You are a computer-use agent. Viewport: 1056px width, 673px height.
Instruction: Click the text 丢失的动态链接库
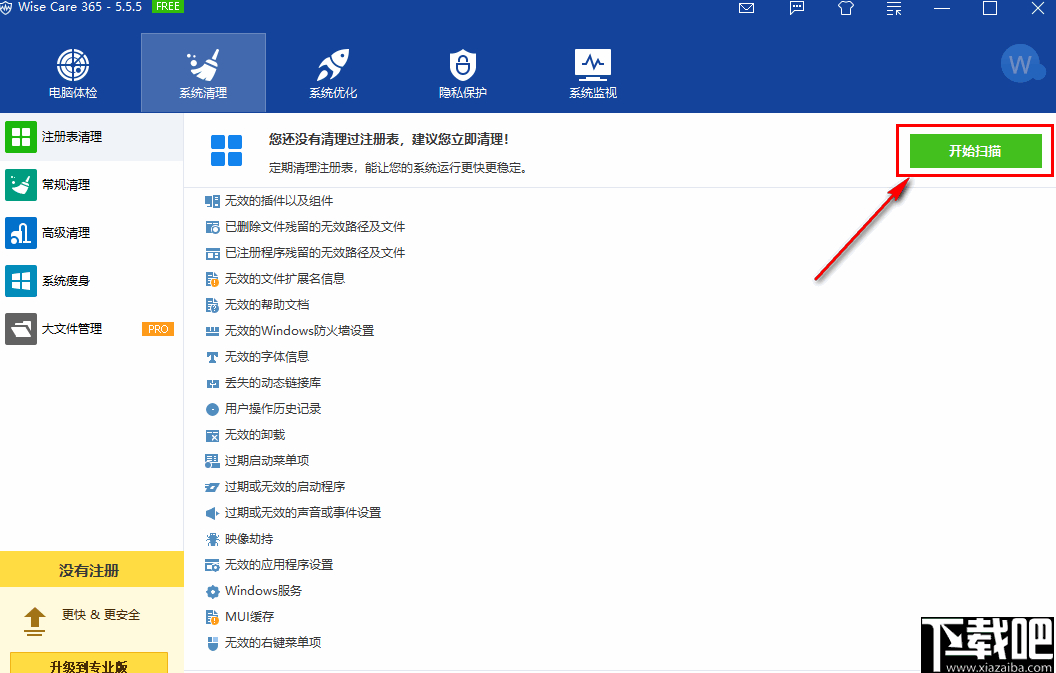[273, 383]
